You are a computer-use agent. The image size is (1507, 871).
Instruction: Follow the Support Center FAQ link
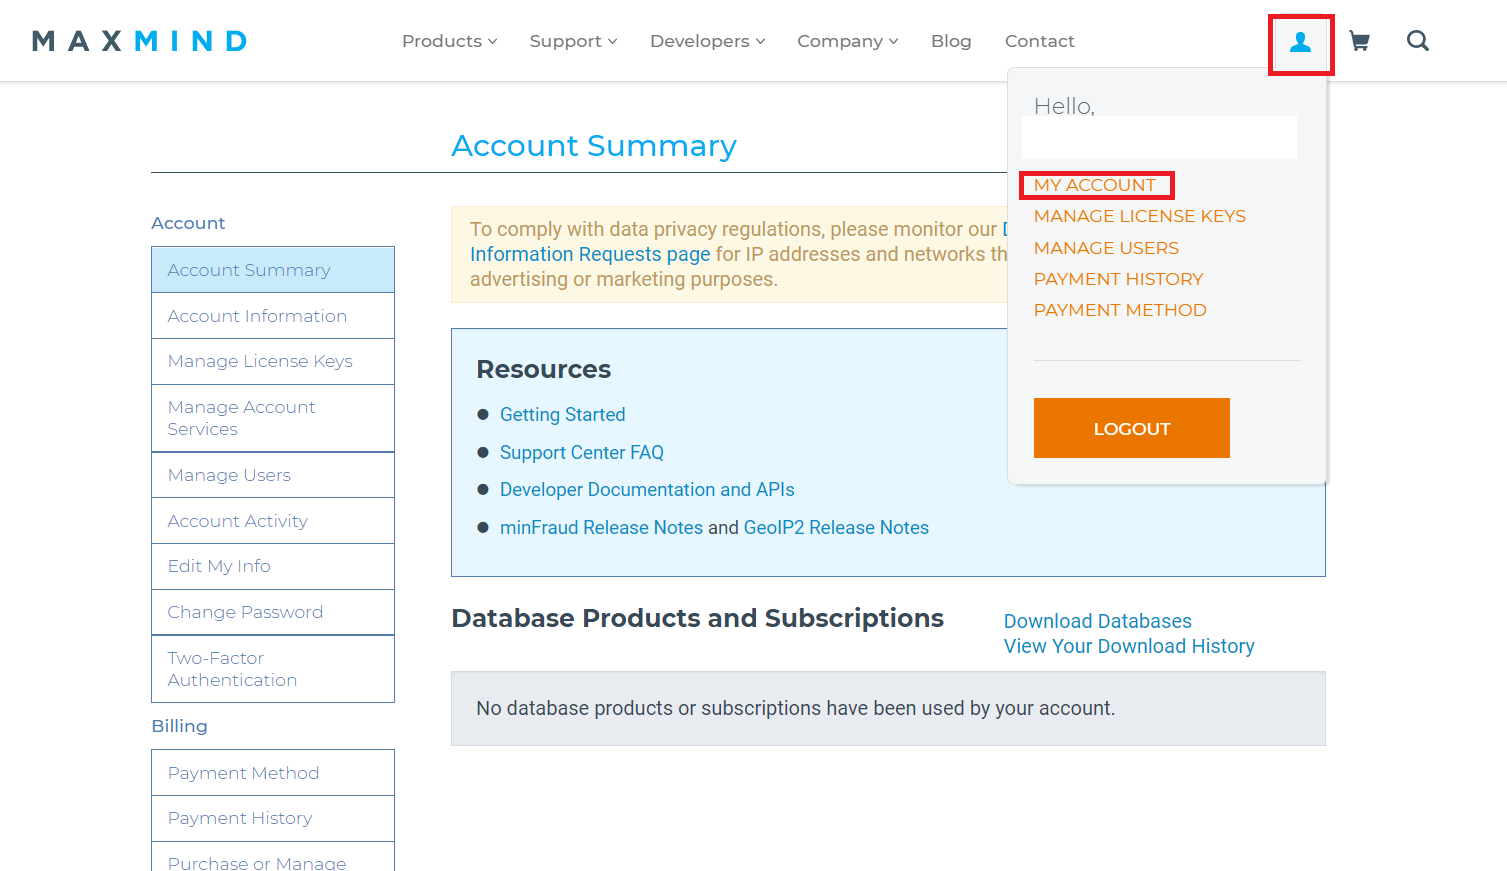pos(582,452)
